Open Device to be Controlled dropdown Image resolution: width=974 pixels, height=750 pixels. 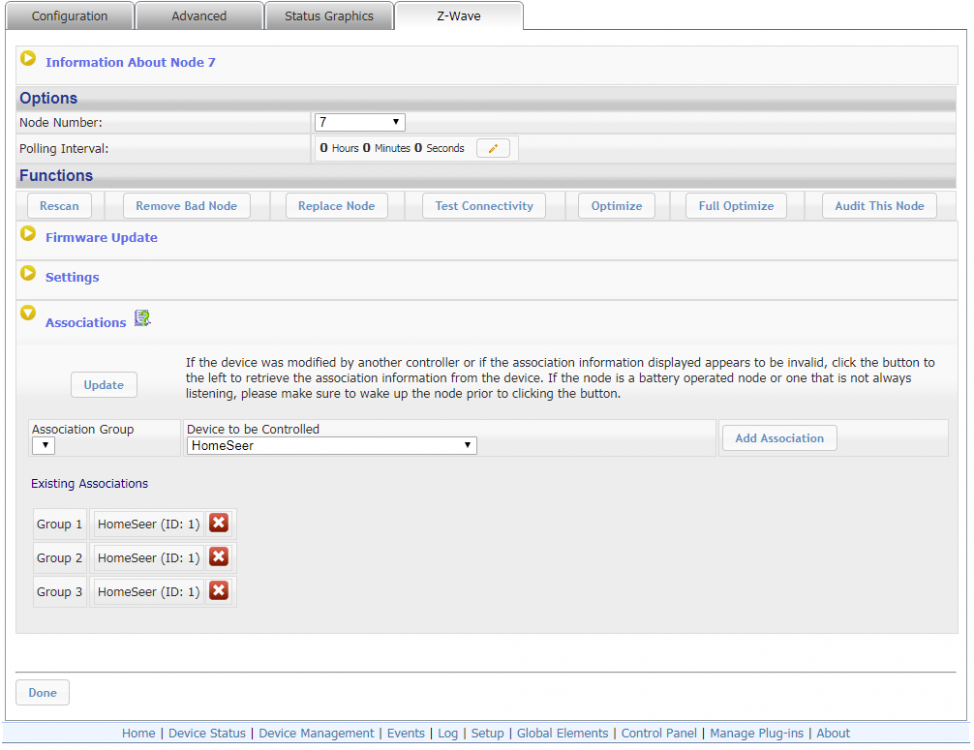(x=331, y=446)
